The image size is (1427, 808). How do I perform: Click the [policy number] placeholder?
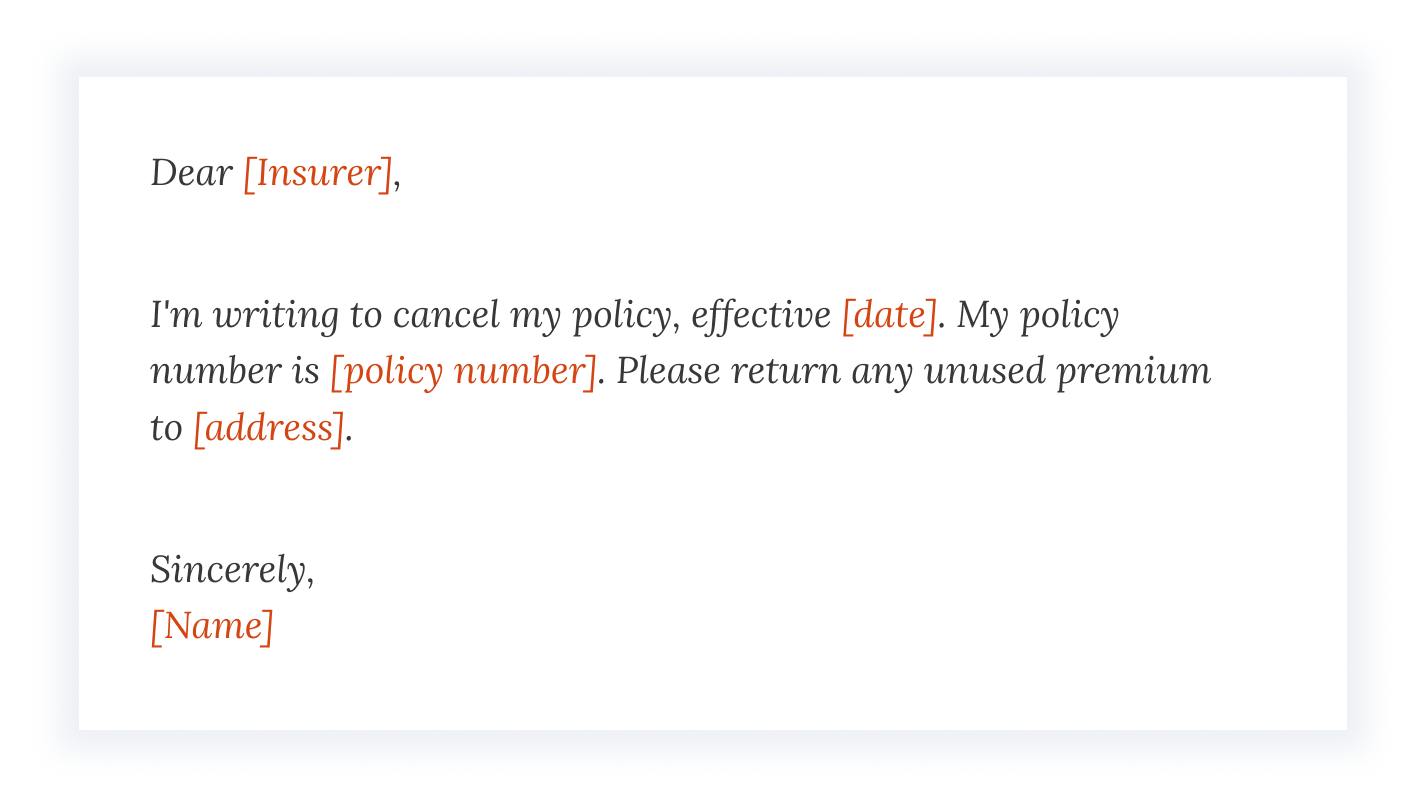pyautogui.click(x=463, y=372)
